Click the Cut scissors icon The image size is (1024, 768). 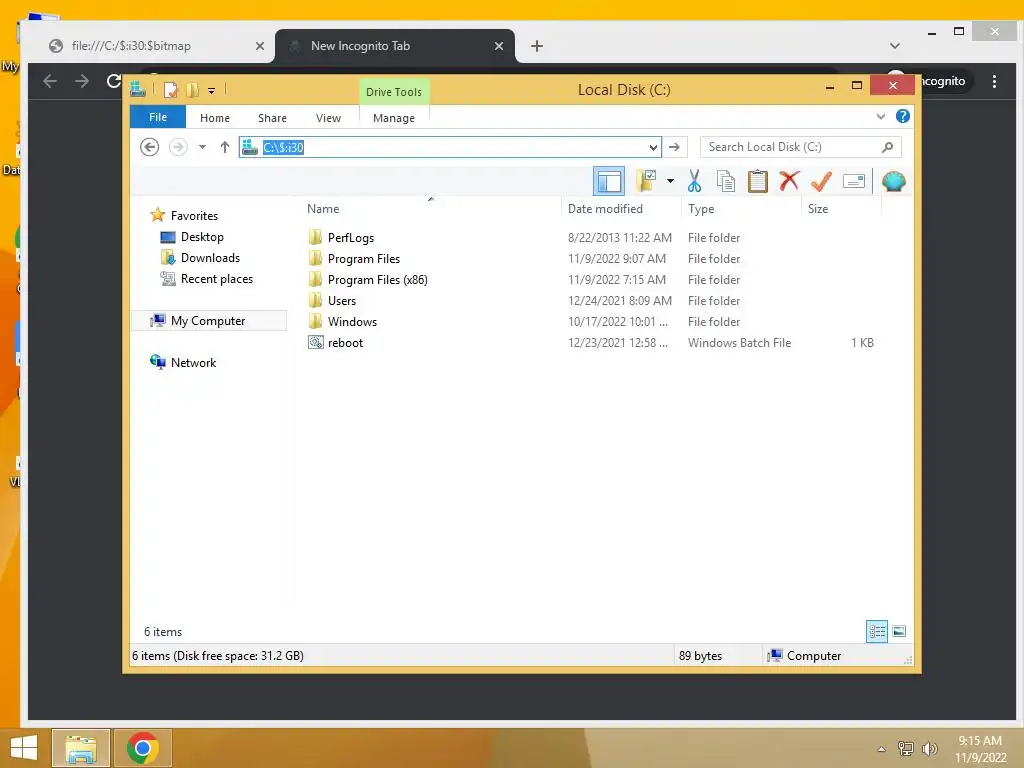694,181
